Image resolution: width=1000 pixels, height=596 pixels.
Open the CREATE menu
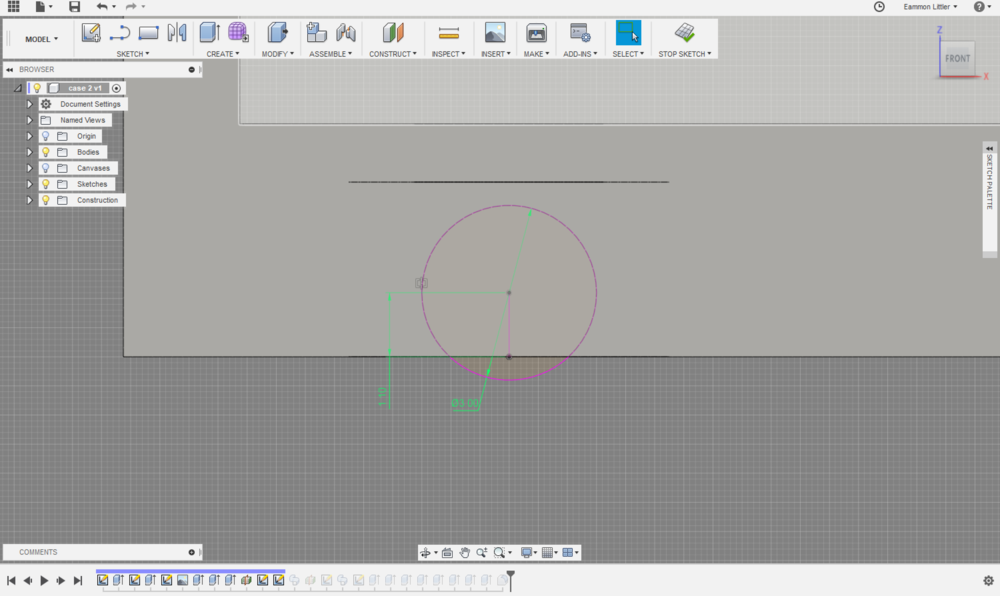point(223,54)
